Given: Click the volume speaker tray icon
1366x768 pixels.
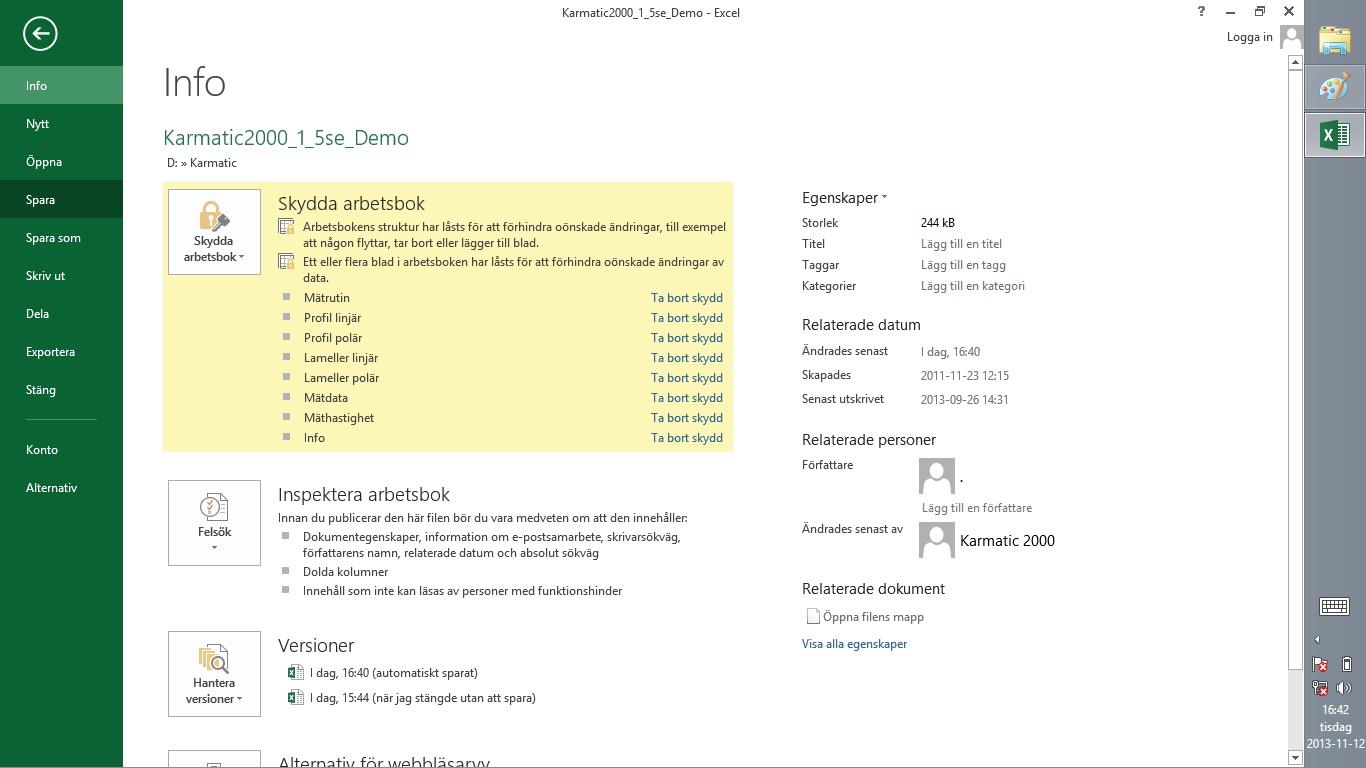Looking at the screenshot, I should 1345,688.
